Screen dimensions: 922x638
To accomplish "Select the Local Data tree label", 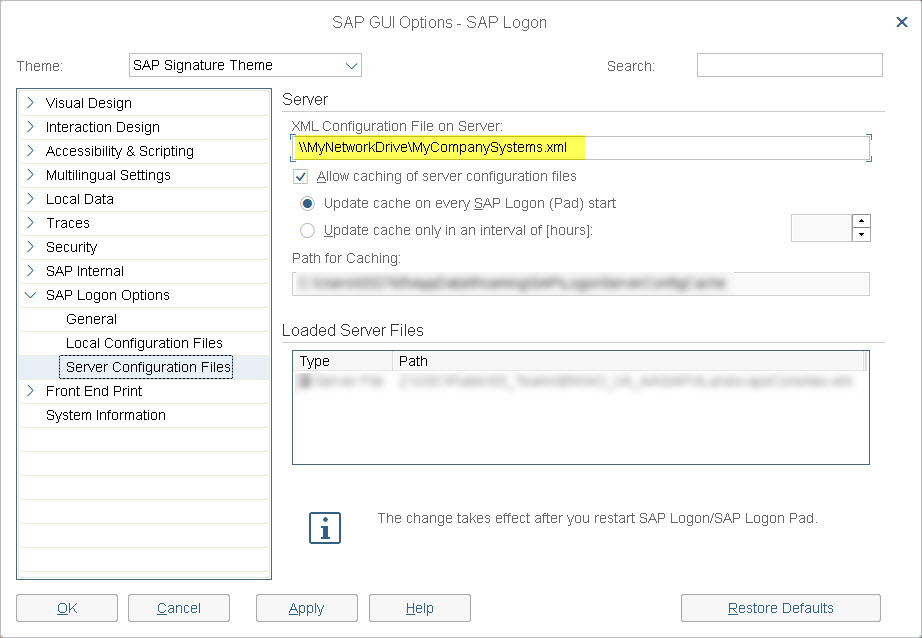I will (x=80, y=199).
